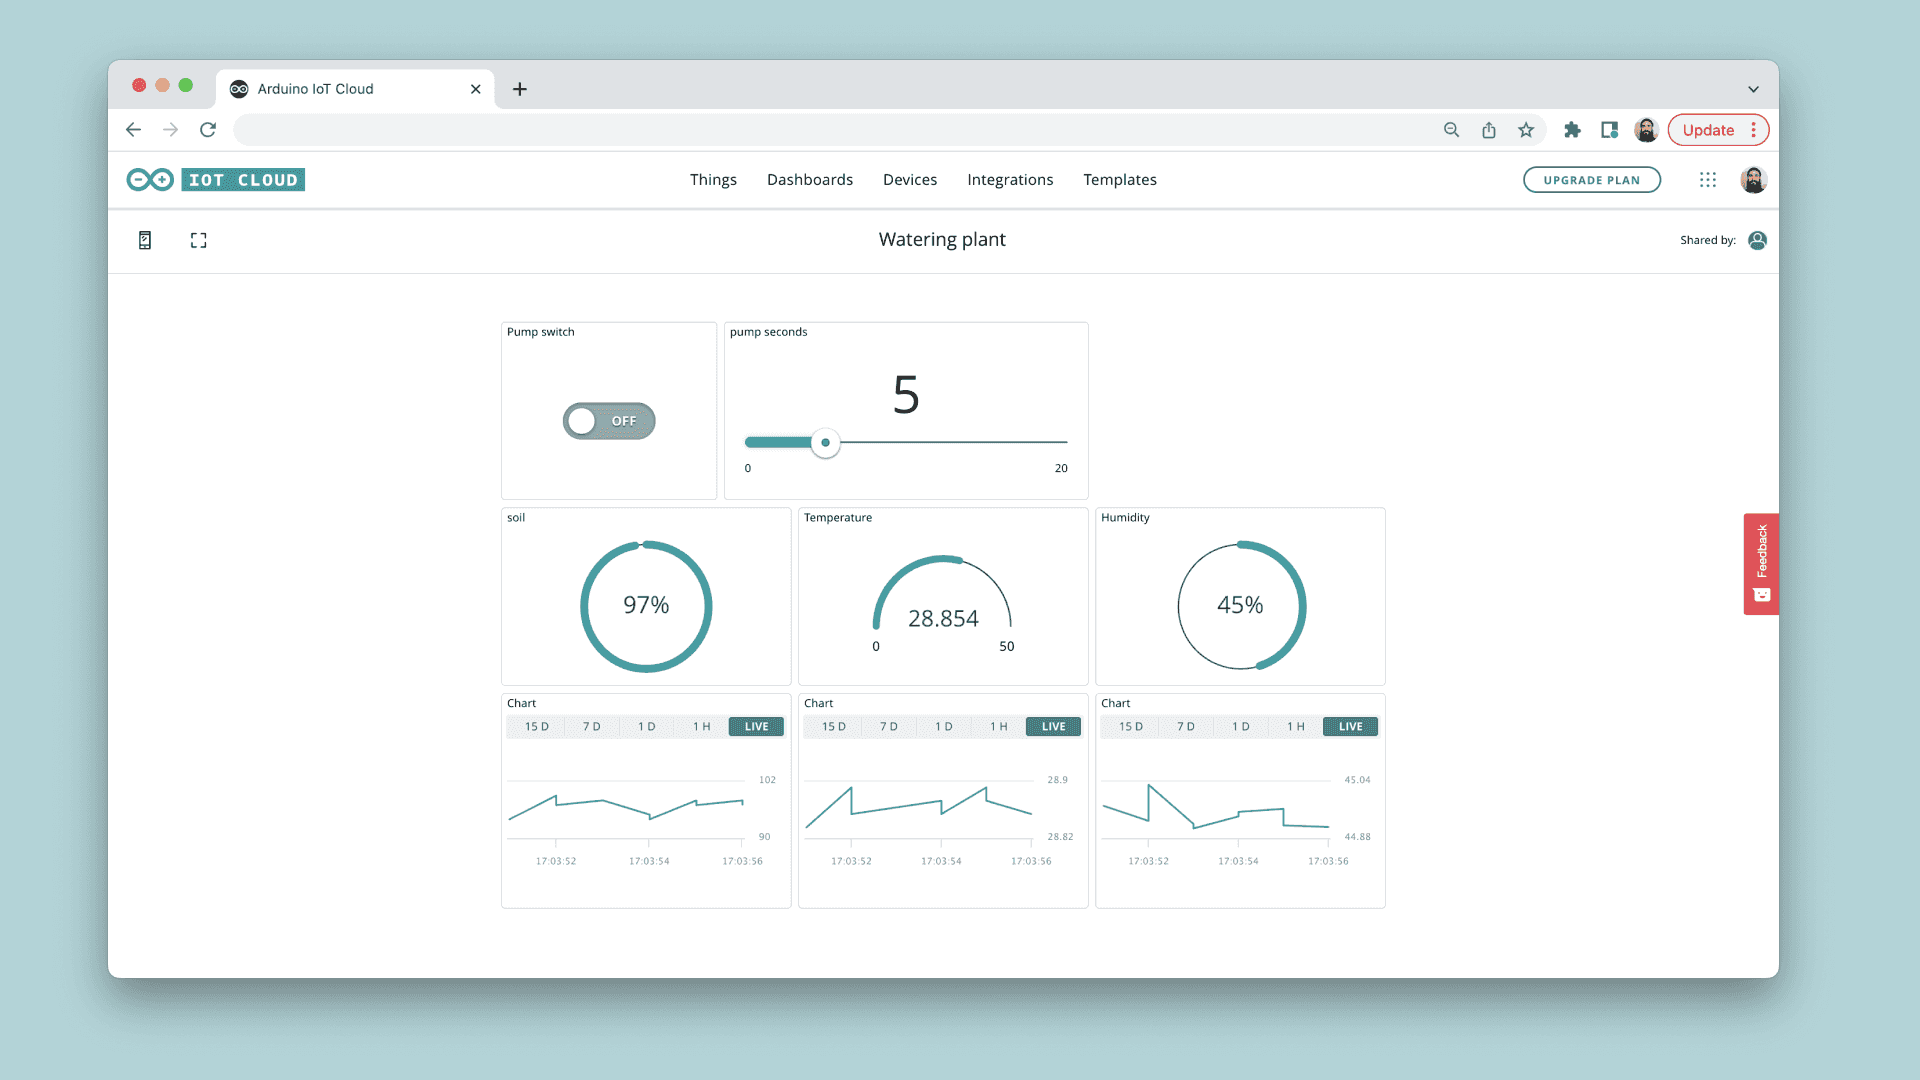Select 7 D range on humidity chart
This screenshot has width=1920, height=1080.
1185,727
